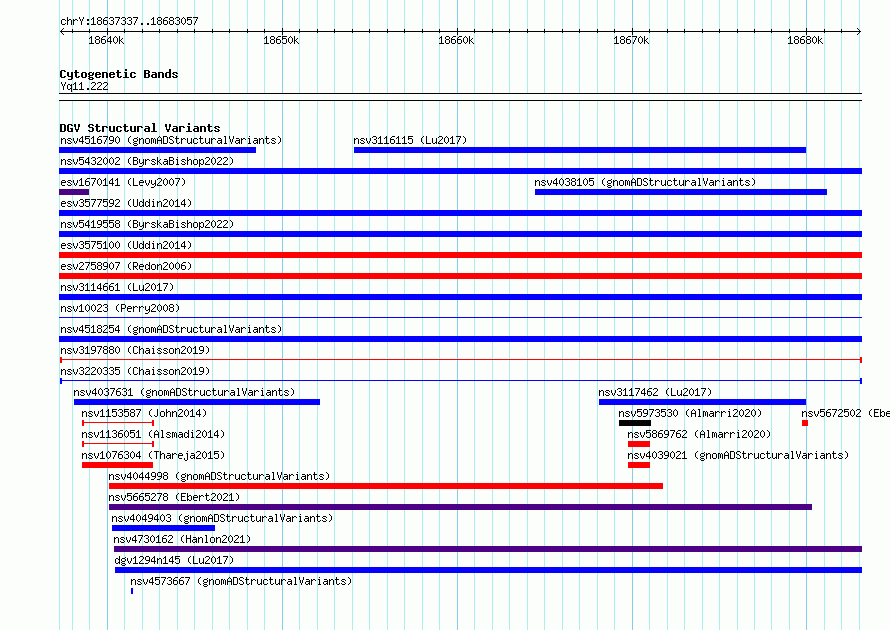Select the small red box of nsv5672502

click(805, 423)
